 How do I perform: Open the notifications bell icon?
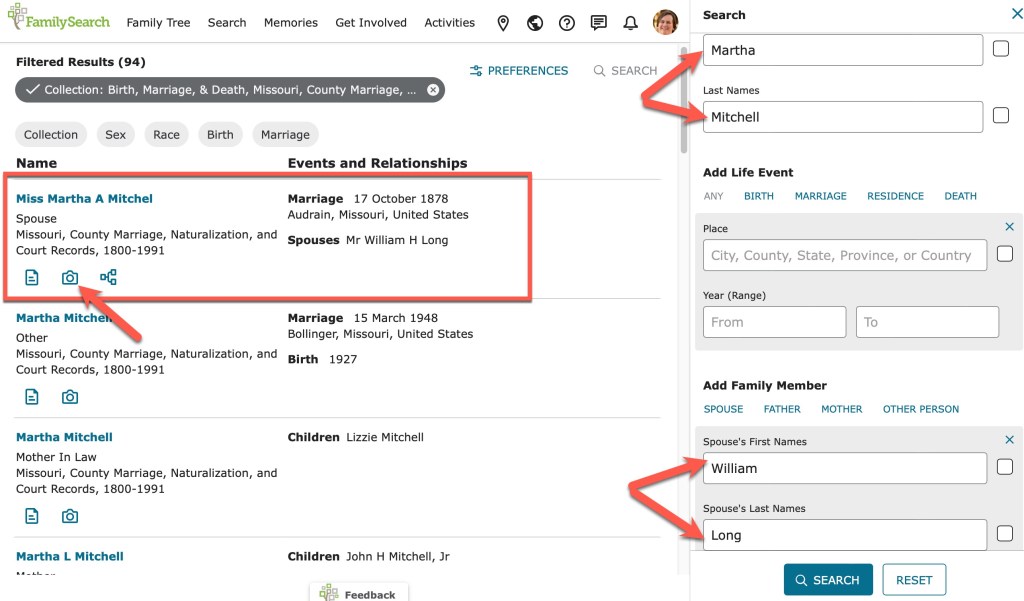click(x=630, y=23)
